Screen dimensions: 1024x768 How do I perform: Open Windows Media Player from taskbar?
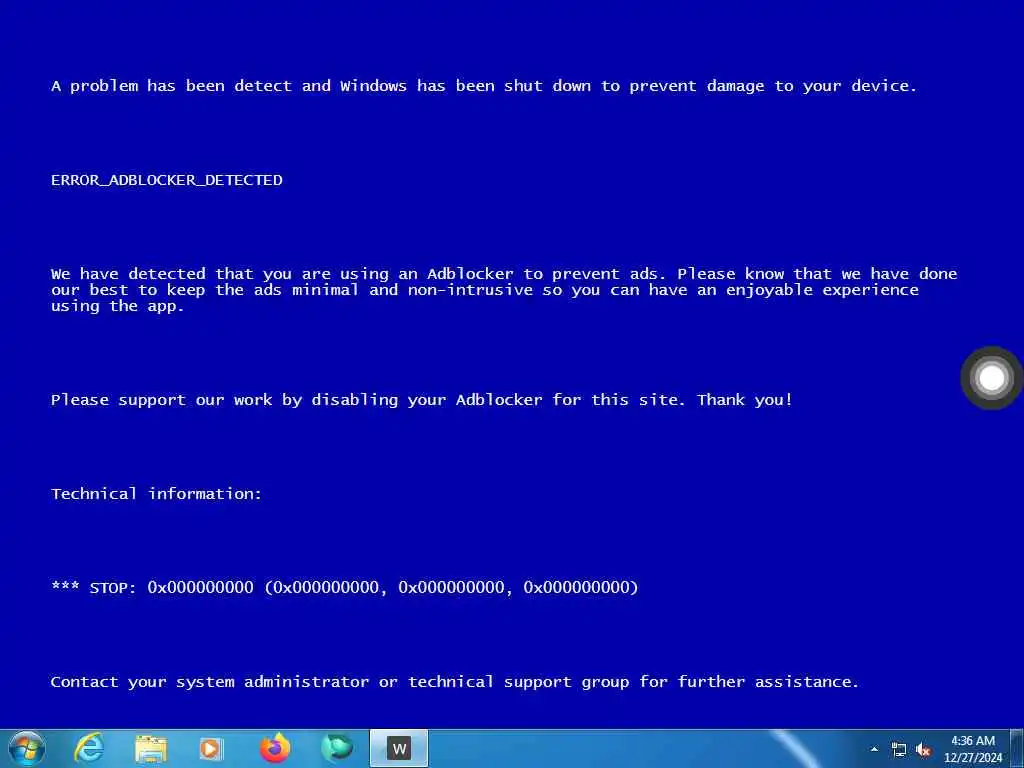pyautogui.click(x=211, y=748)
